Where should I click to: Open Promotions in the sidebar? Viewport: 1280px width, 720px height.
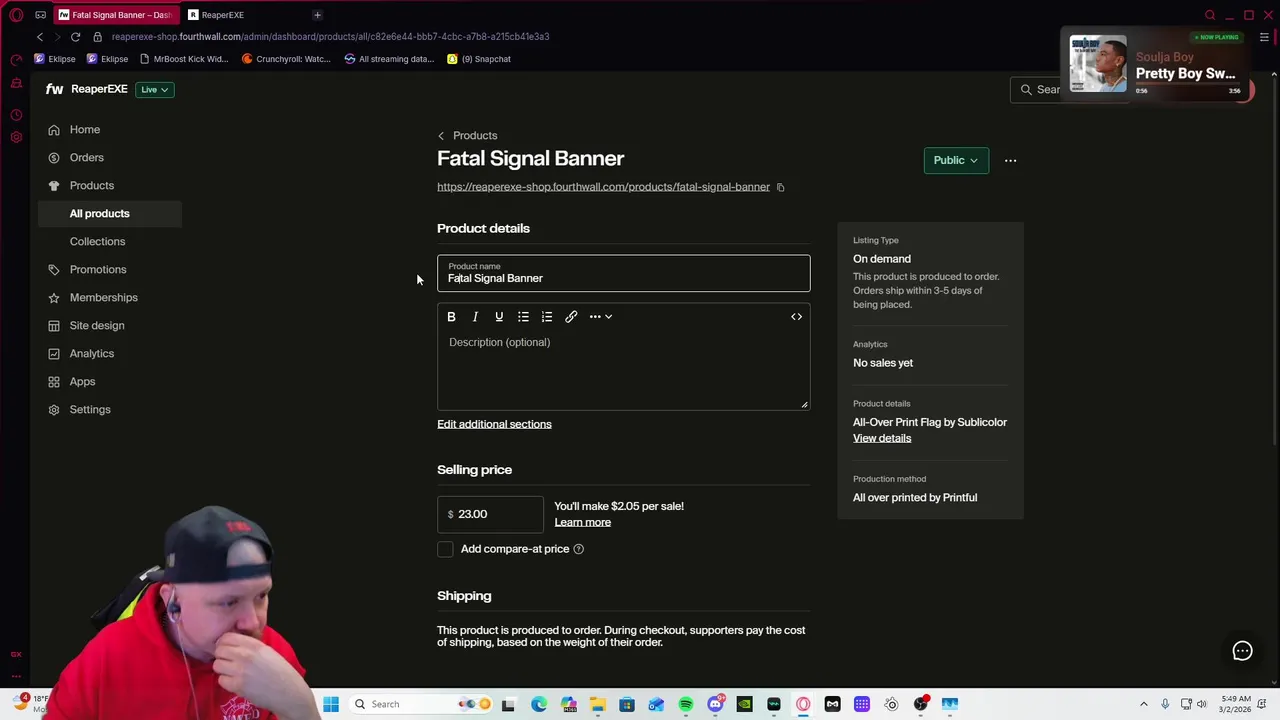98,270
